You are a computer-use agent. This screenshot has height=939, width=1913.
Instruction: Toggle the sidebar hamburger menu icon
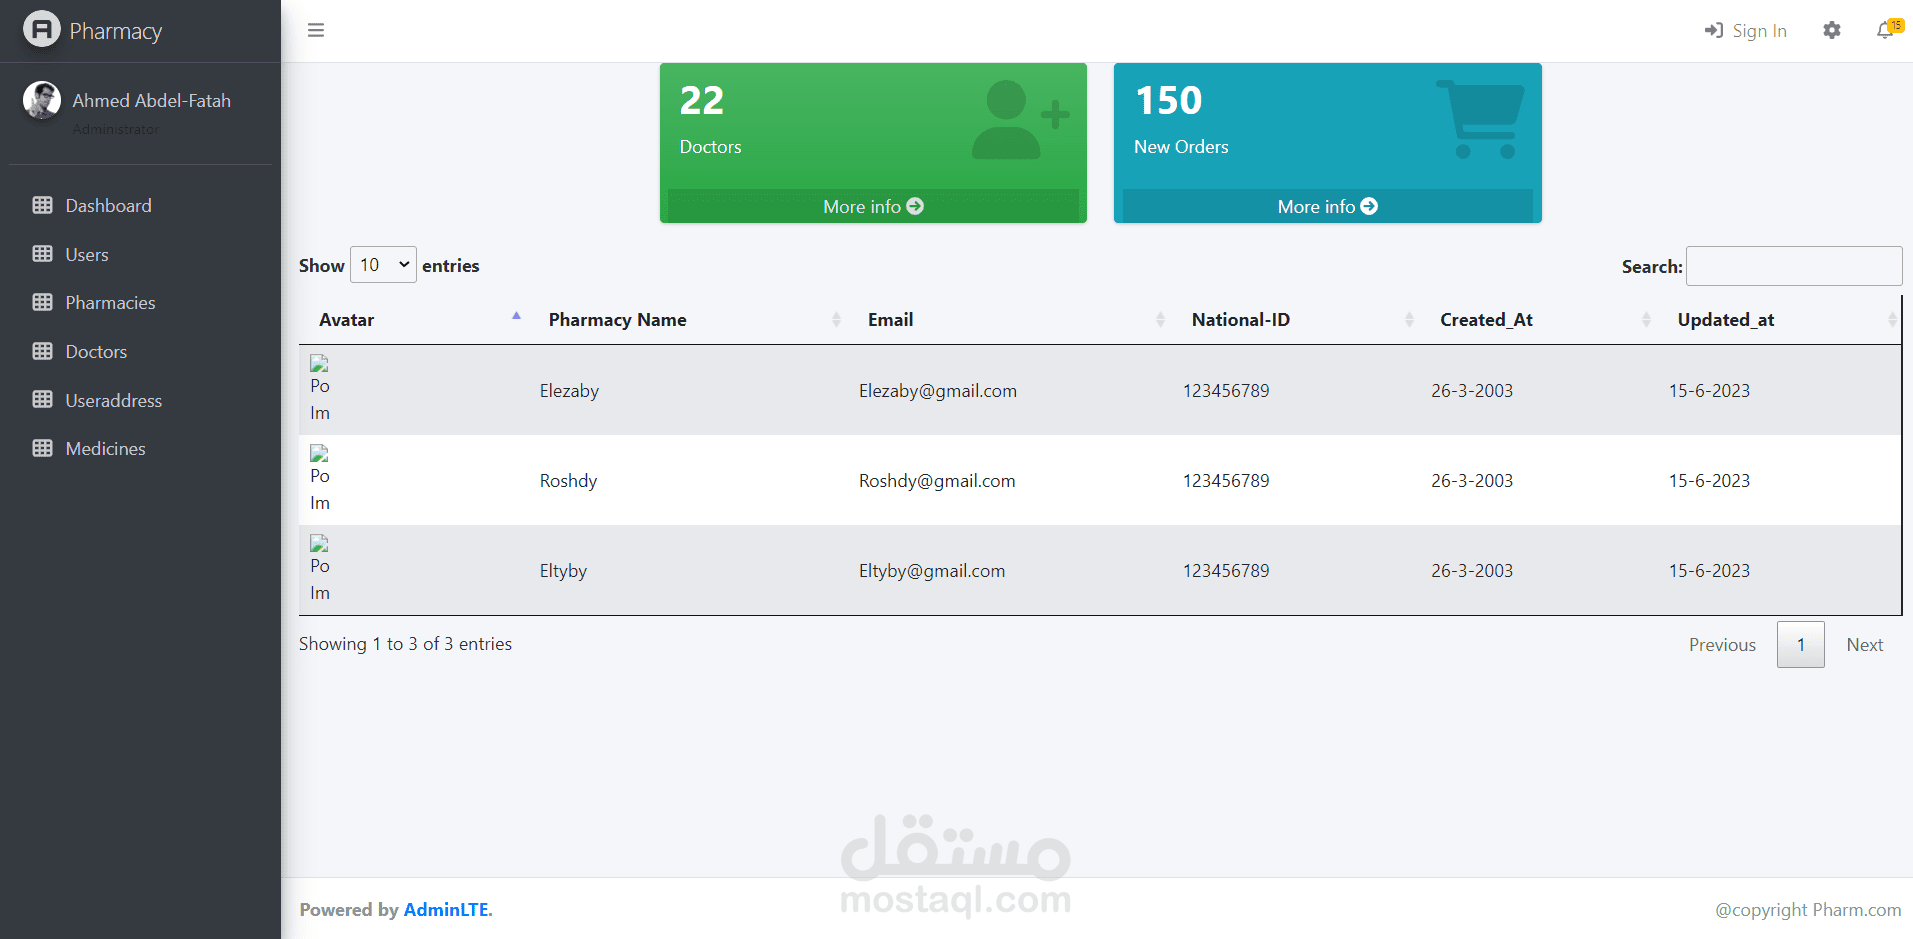coord(315,30)
